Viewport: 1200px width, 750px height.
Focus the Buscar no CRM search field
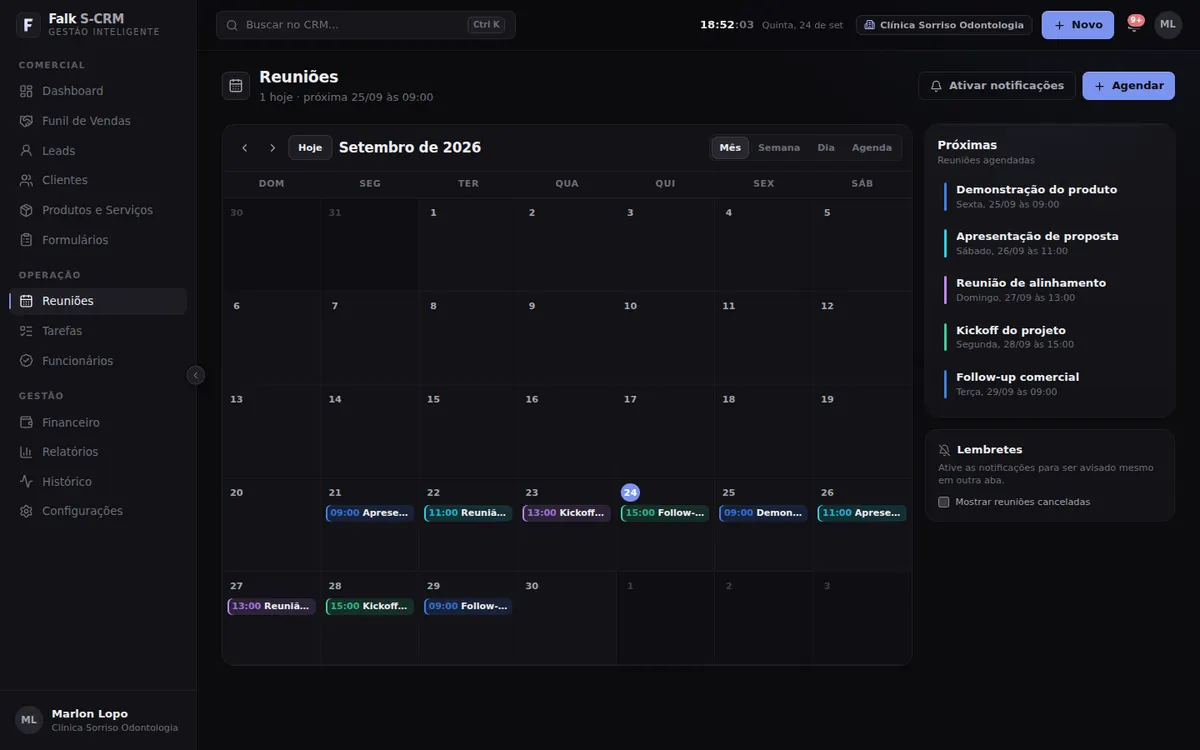click(366, 25)
